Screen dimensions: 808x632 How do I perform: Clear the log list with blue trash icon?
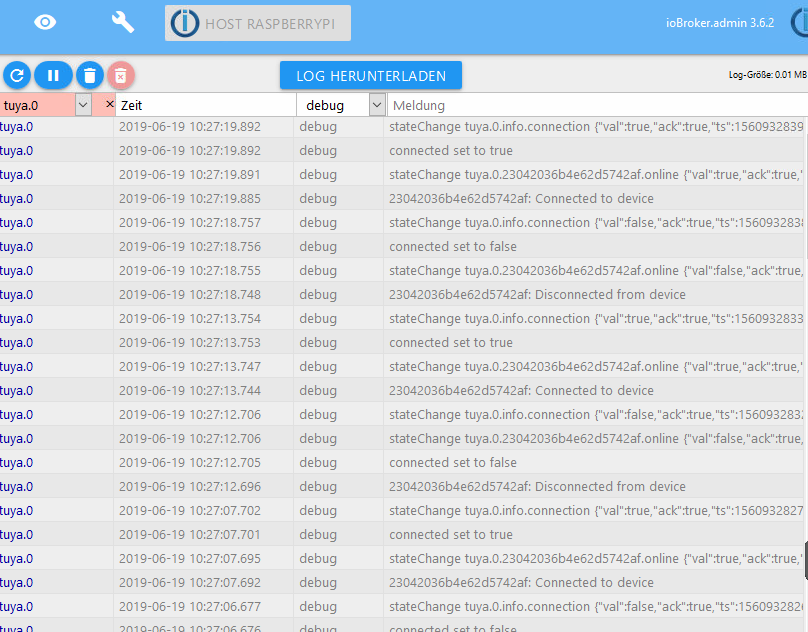[x=90, y=76]
